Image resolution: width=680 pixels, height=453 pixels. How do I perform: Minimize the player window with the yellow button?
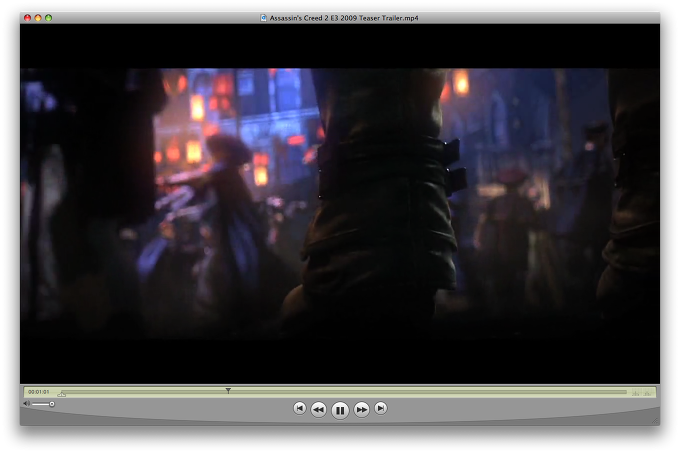[x=38, y=18]
